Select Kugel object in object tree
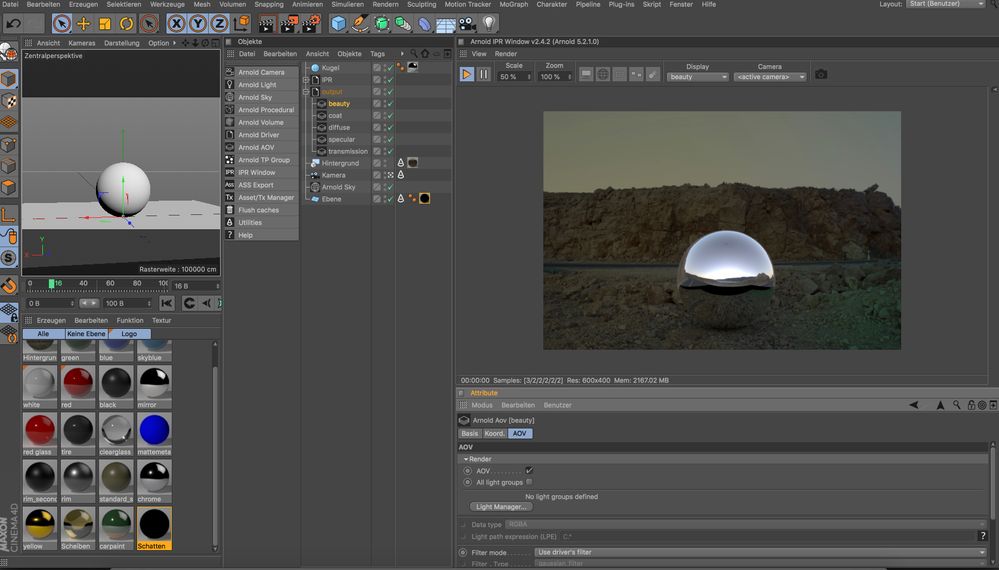Image resolution: width=999 pixels, height=570 pixels. click(x=331, y=68)
